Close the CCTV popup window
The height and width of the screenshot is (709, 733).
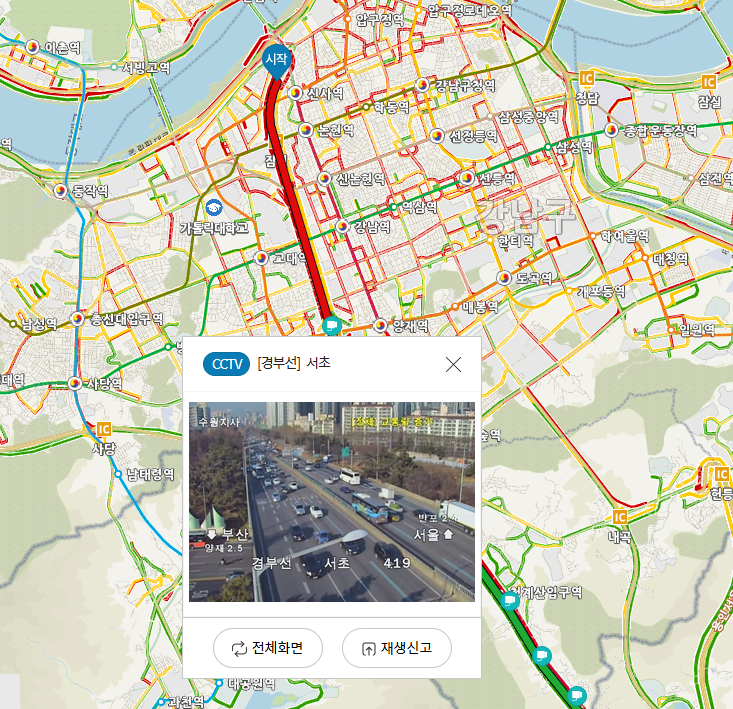click(x=453, y=365)
